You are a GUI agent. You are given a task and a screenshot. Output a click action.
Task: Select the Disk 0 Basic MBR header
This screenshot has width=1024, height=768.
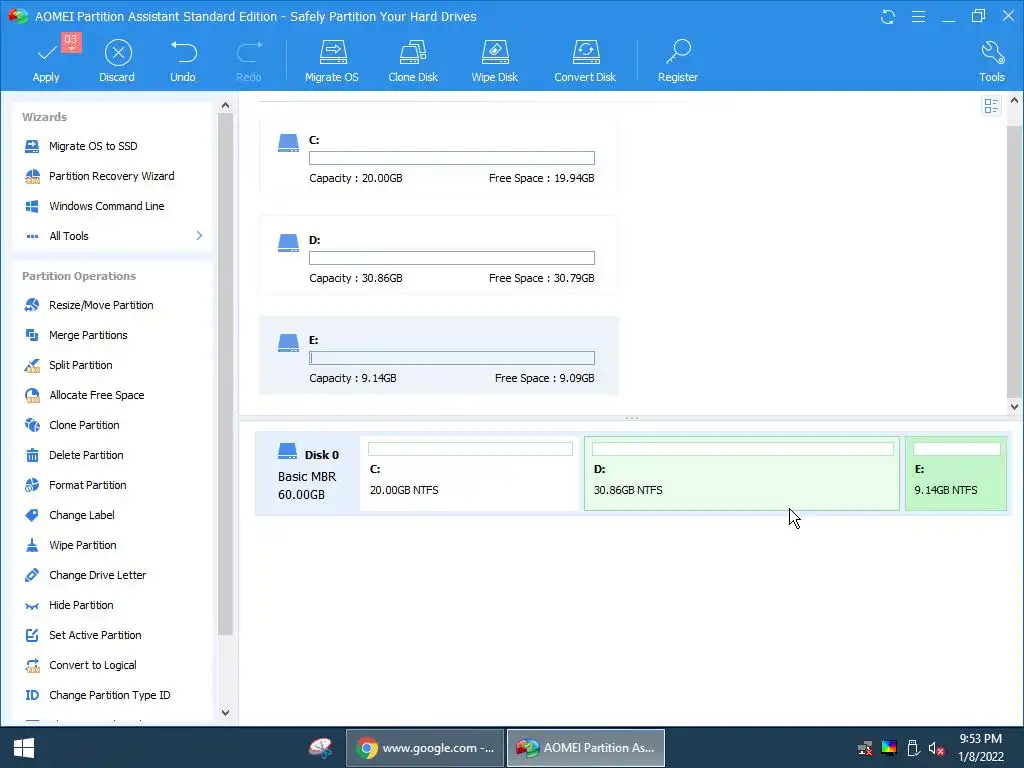coord(308,473)
